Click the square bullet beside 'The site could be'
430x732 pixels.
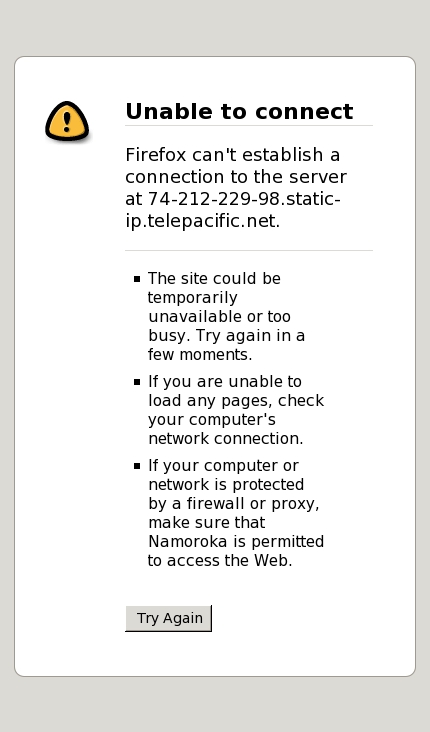pos(137,279)
